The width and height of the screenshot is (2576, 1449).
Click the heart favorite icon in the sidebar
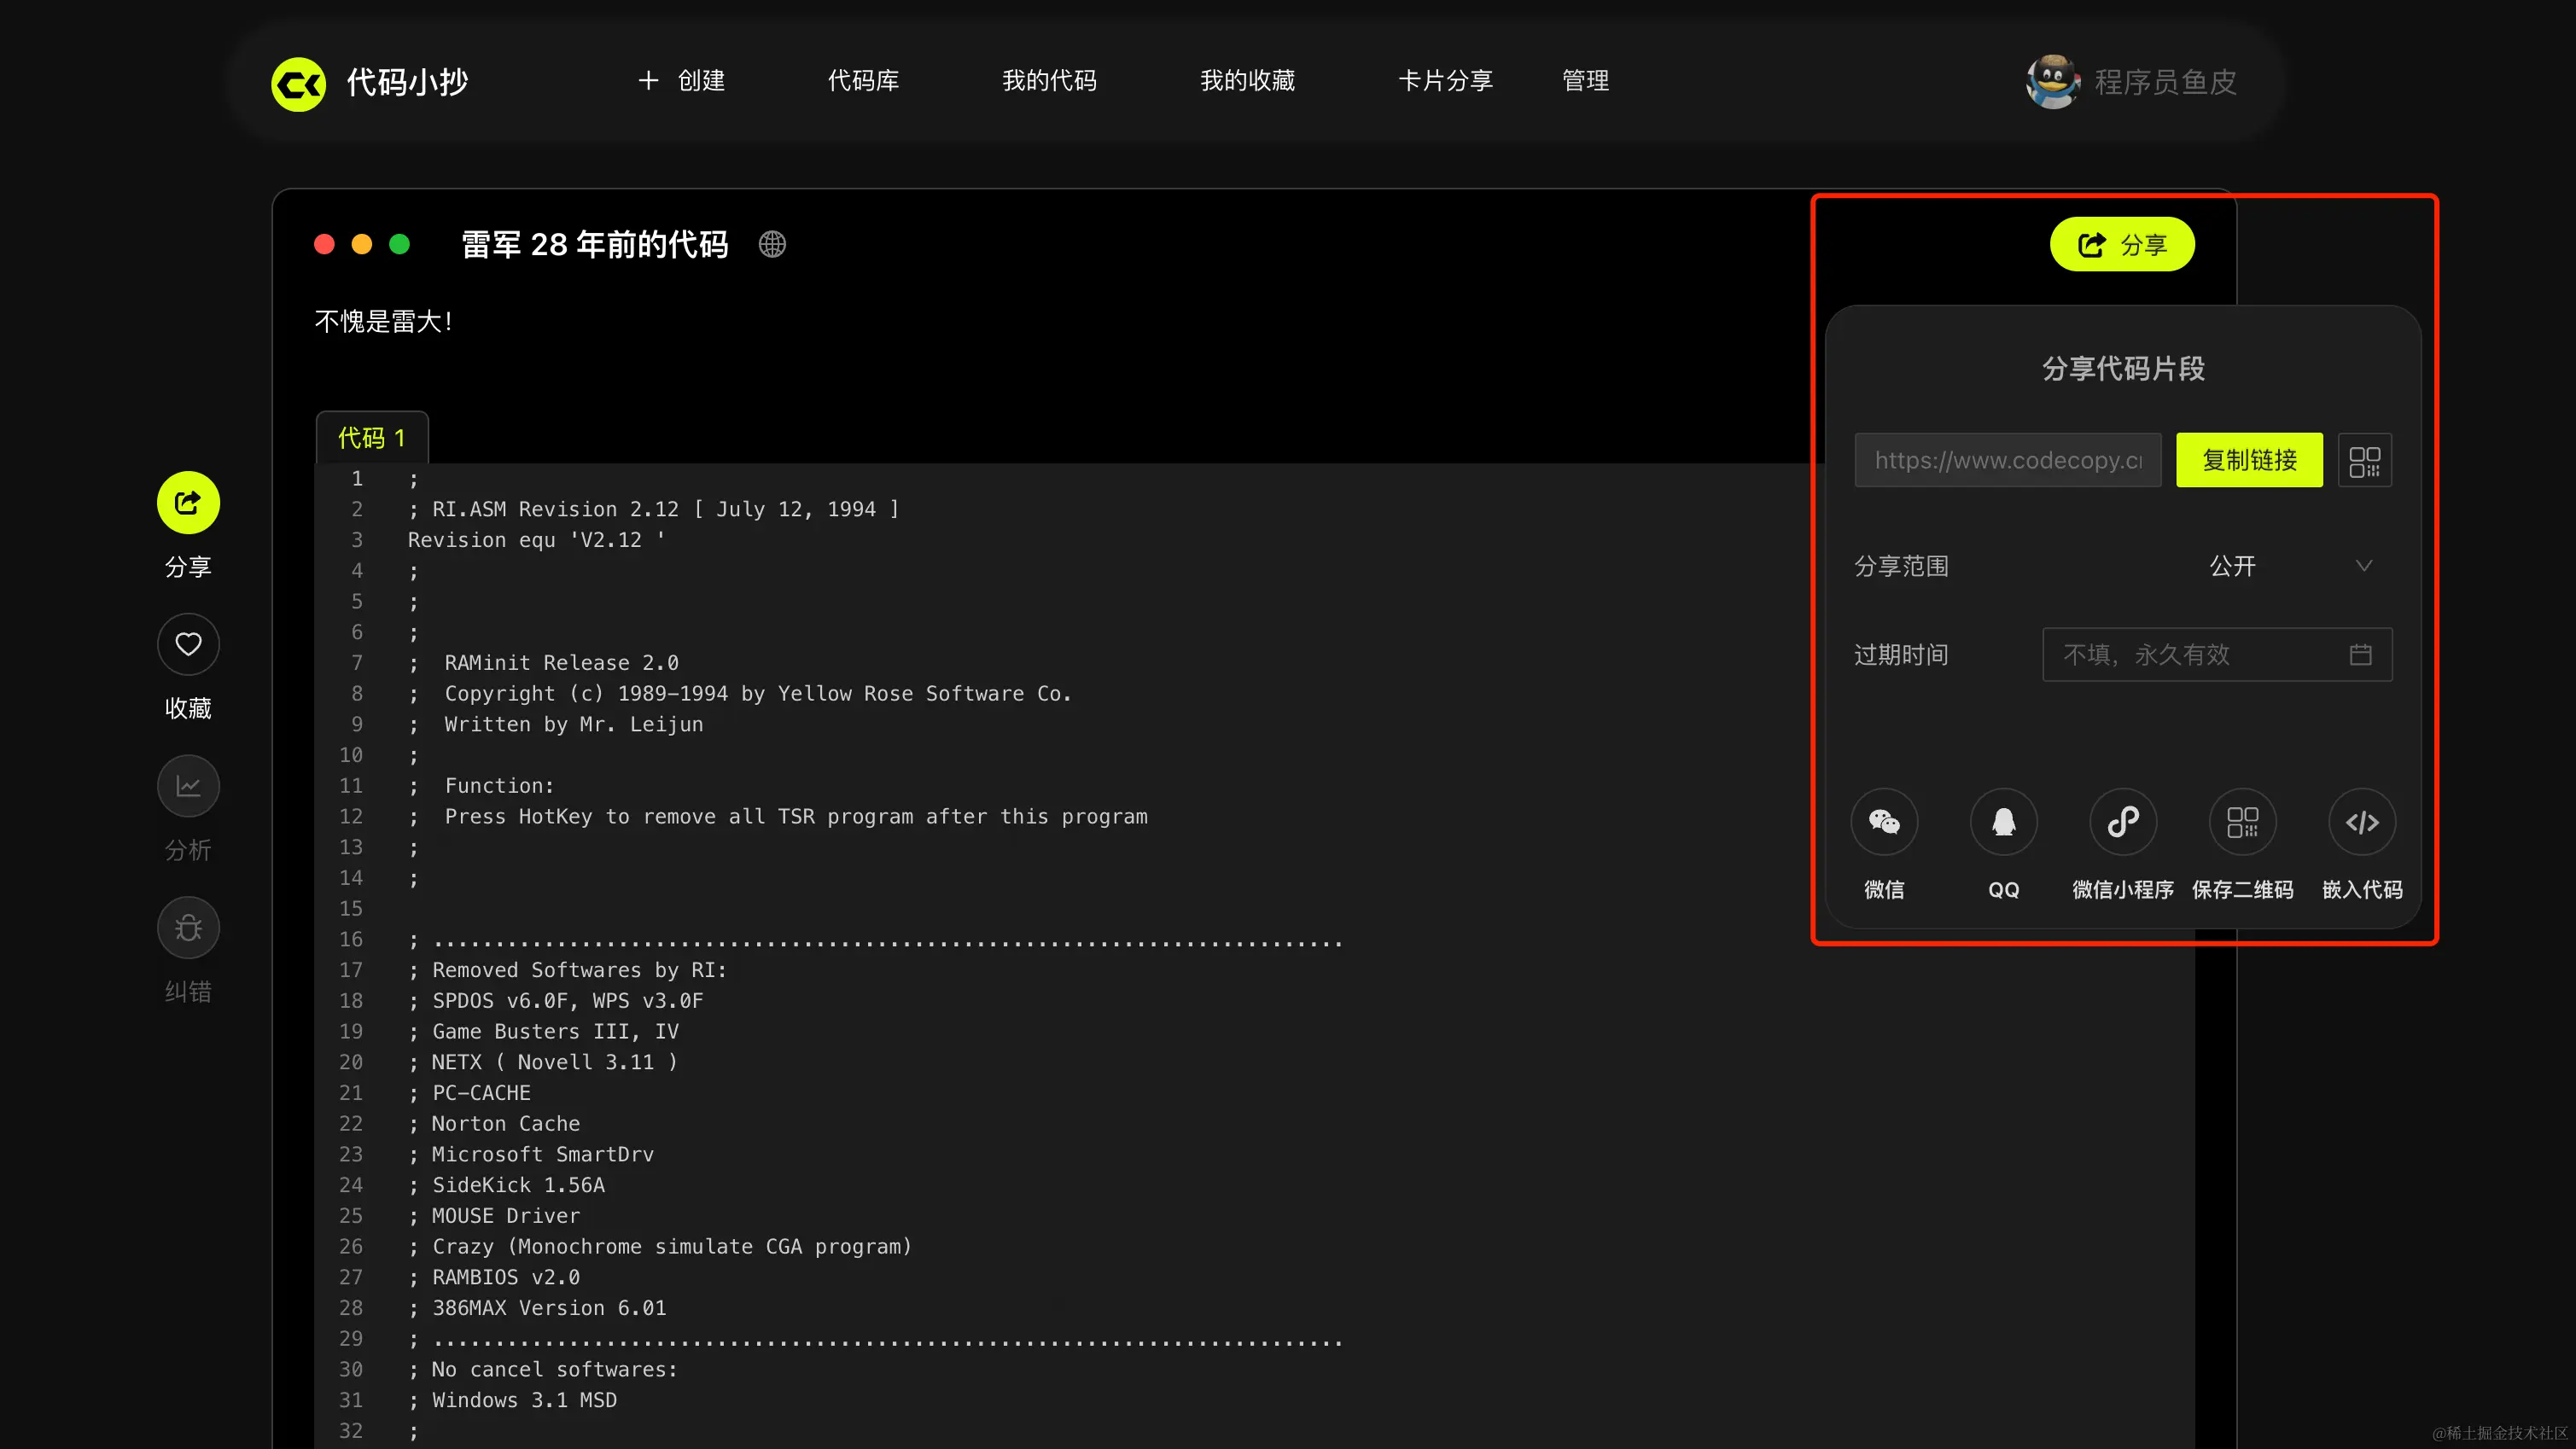click(188, 645)
